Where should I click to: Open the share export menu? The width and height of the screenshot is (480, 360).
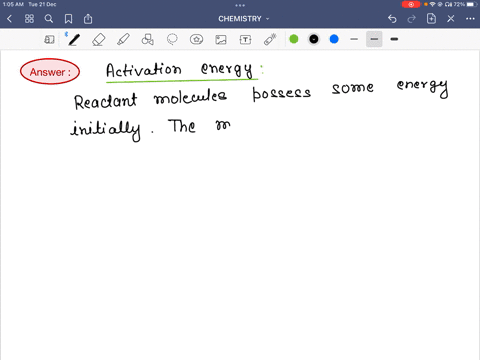point(88,19)
